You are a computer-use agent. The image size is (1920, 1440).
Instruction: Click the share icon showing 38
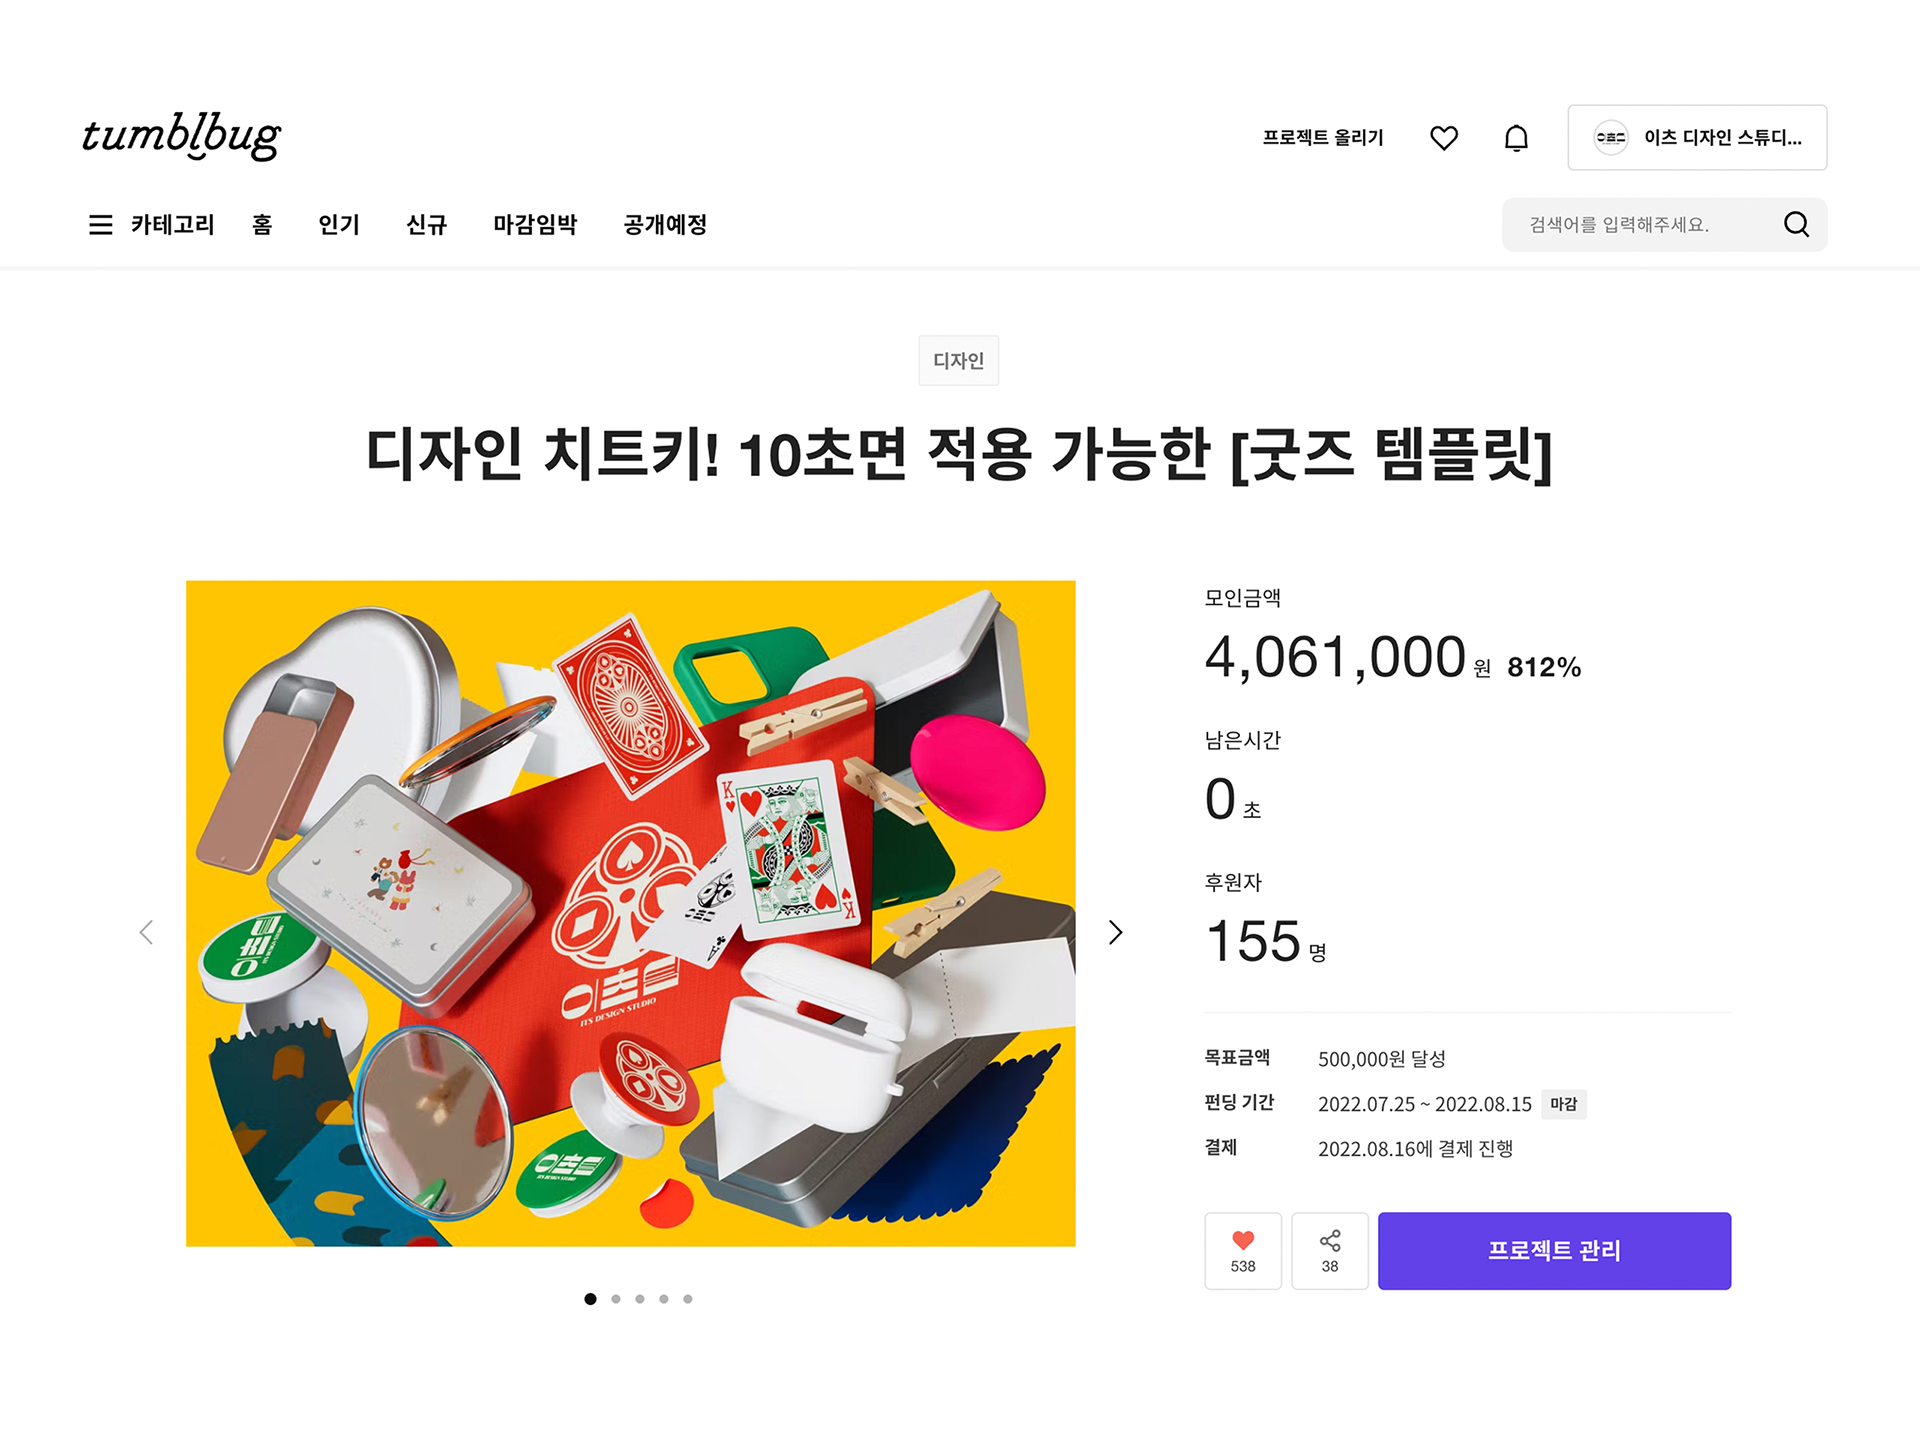(x=1330, y=1251)
